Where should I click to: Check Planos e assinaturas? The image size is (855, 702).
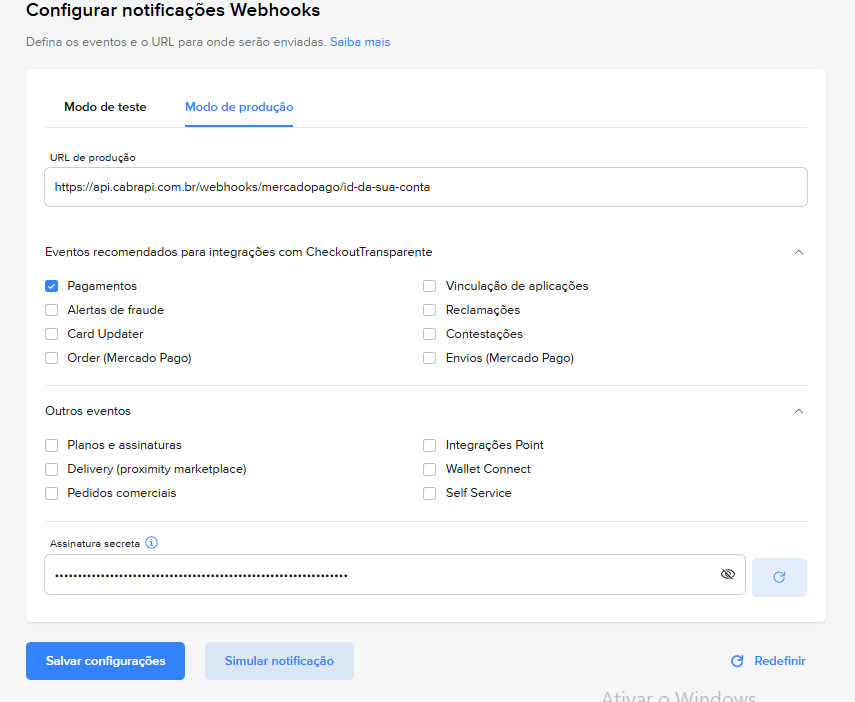[52, 446]
